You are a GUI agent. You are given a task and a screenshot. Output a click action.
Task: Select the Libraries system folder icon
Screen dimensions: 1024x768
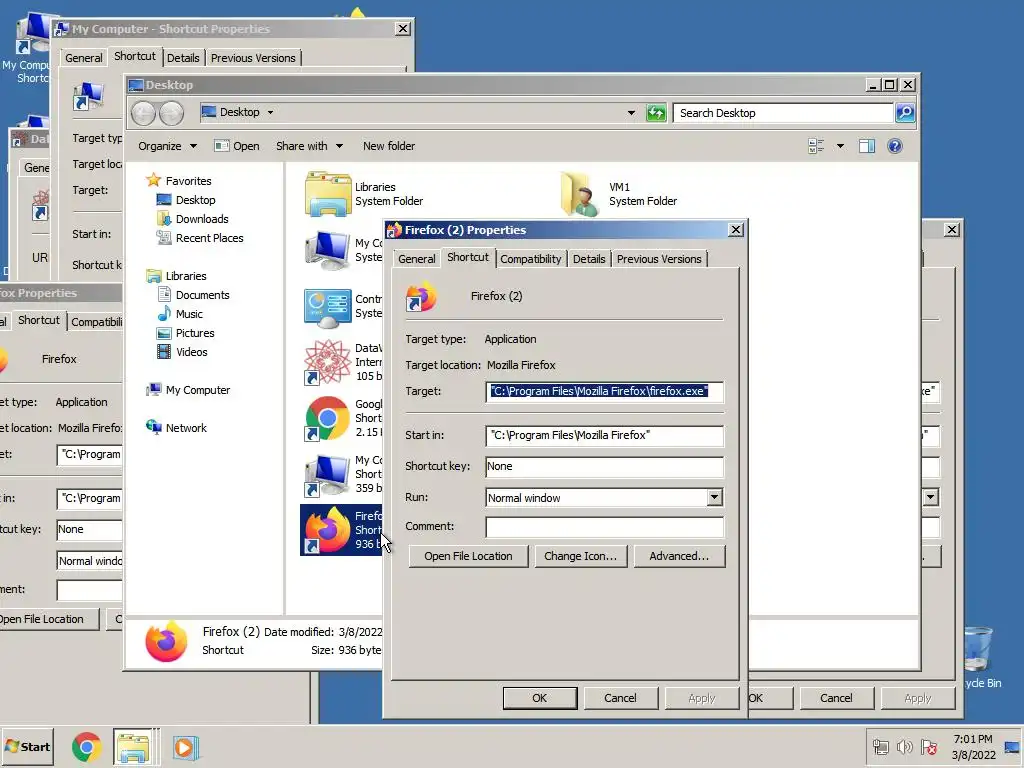[328, 194]
